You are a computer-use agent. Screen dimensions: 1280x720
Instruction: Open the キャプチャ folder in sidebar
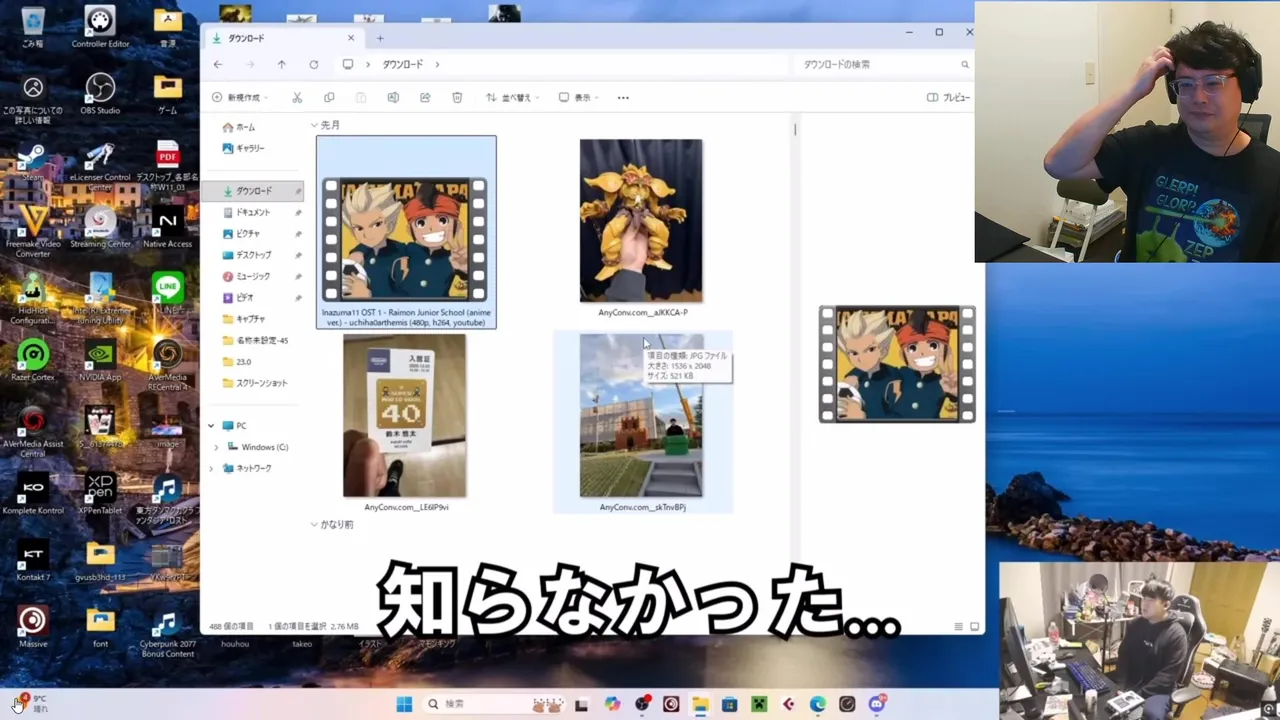pyautogui.click(x=244, y=319)
